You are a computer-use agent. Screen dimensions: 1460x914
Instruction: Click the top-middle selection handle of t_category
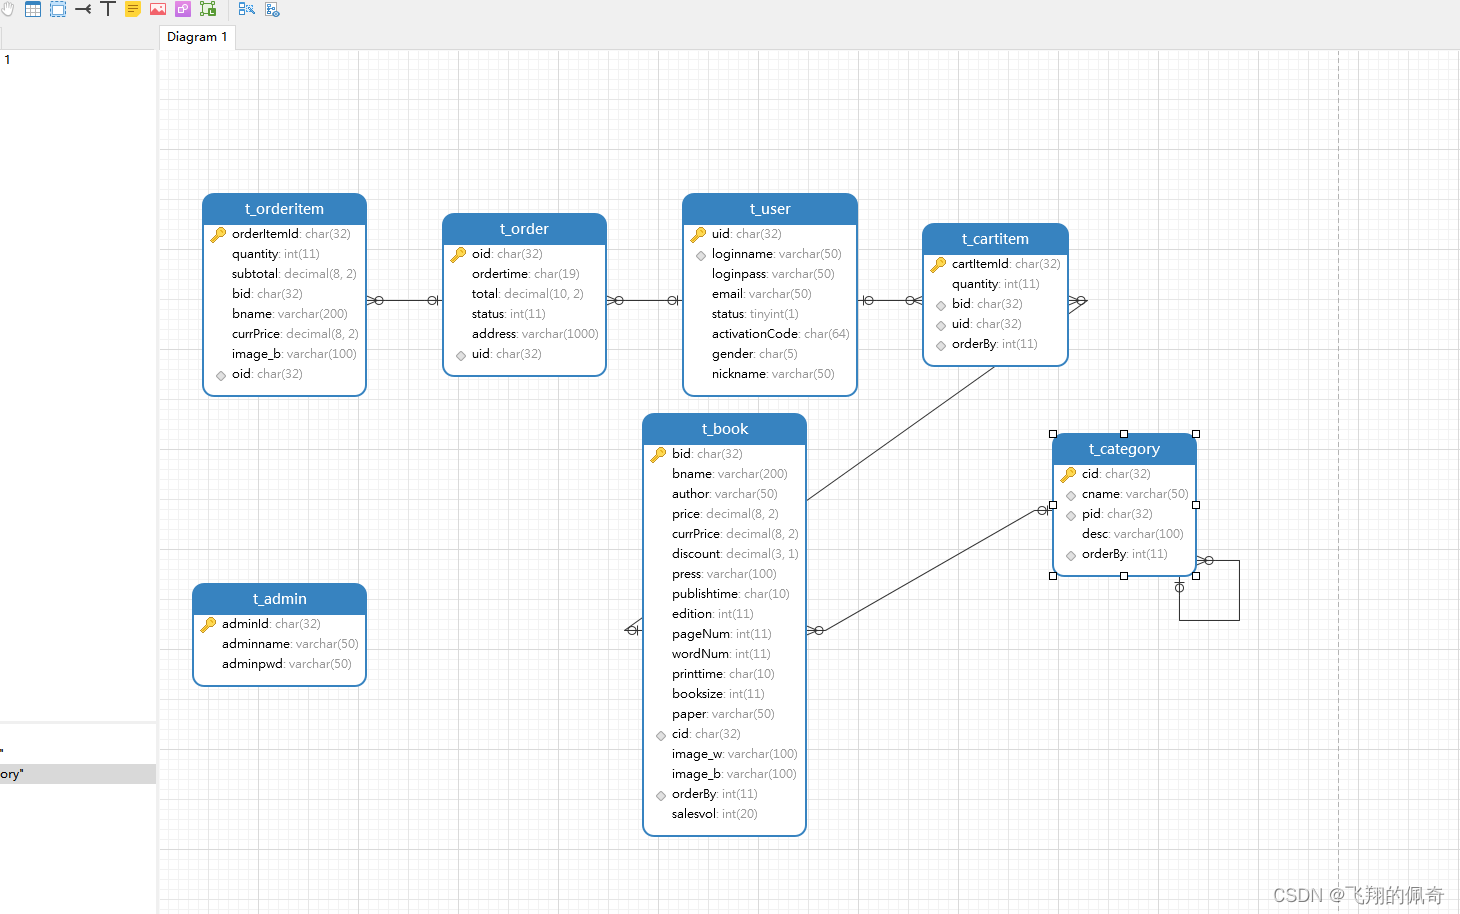tap(1124, 434)
